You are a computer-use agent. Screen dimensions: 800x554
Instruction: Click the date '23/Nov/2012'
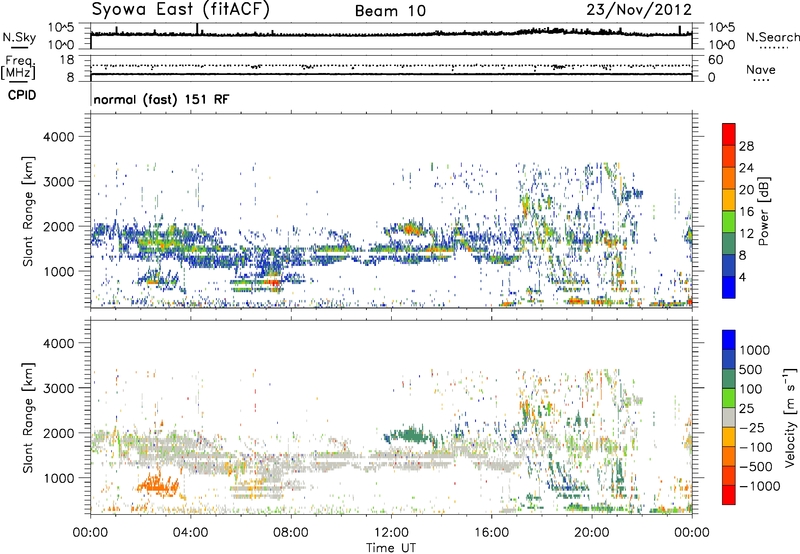[639, 10]
